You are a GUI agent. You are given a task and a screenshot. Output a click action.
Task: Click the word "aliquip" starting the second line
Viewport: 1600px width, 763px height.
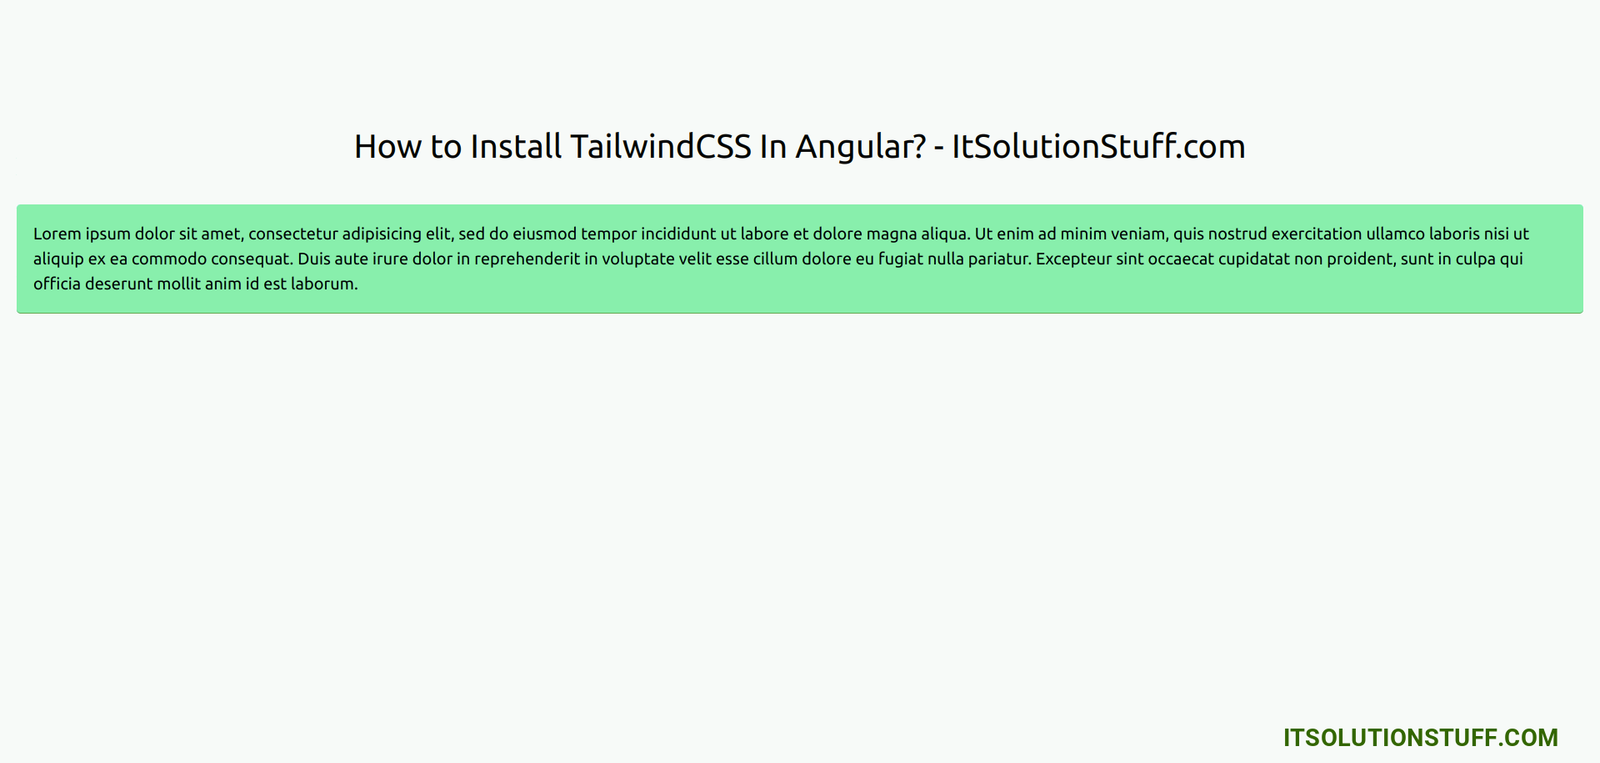58,260
